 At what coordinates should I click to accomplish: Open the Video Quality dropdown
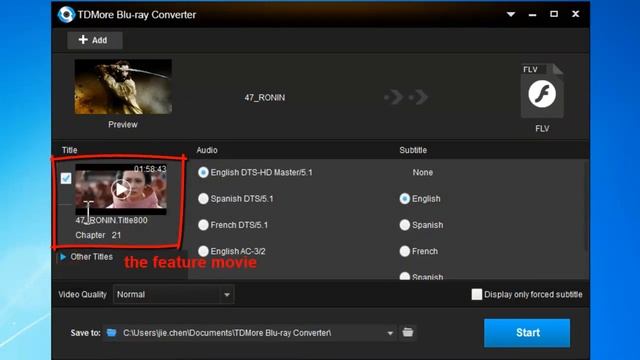click(x=173, y=294)
